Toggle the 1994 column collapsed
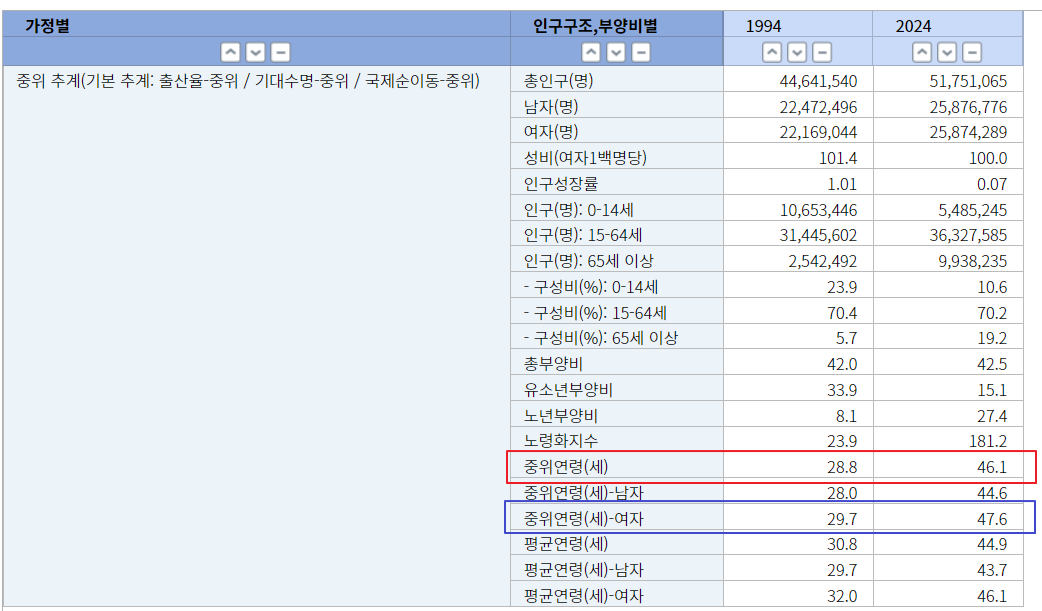This screenshot has height=611, width=1042. pos(820,51)
